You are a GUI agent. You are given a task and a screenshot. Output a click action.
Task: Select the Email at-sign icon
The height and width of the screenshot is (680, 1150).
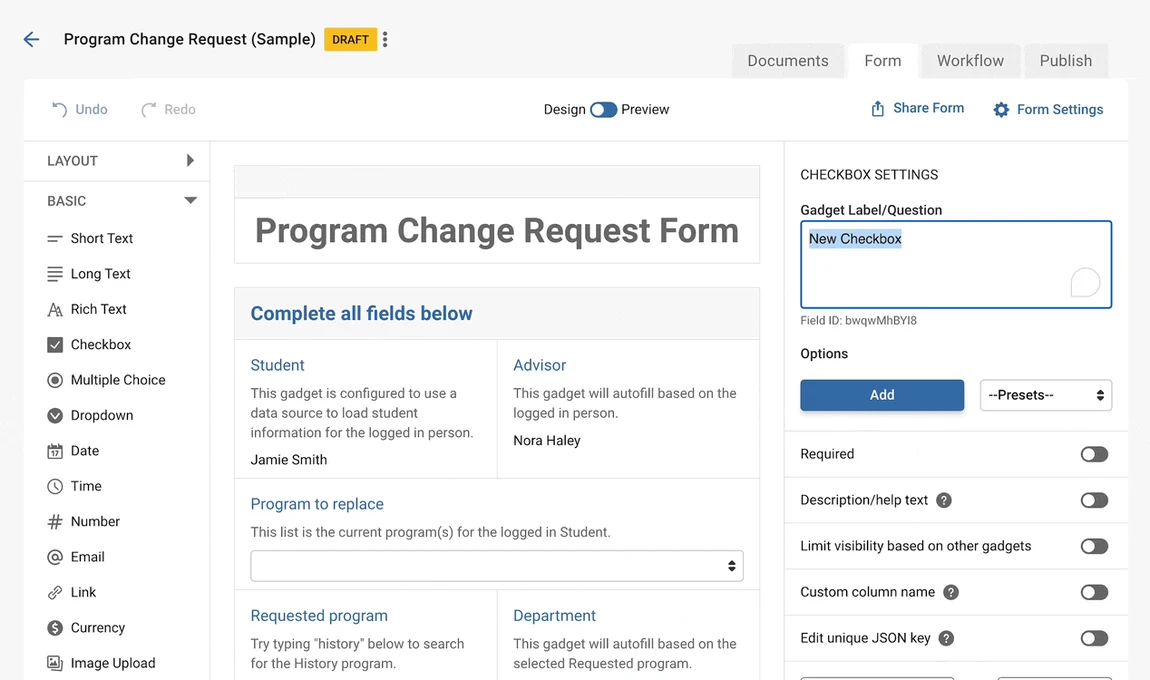click(55, 557)
